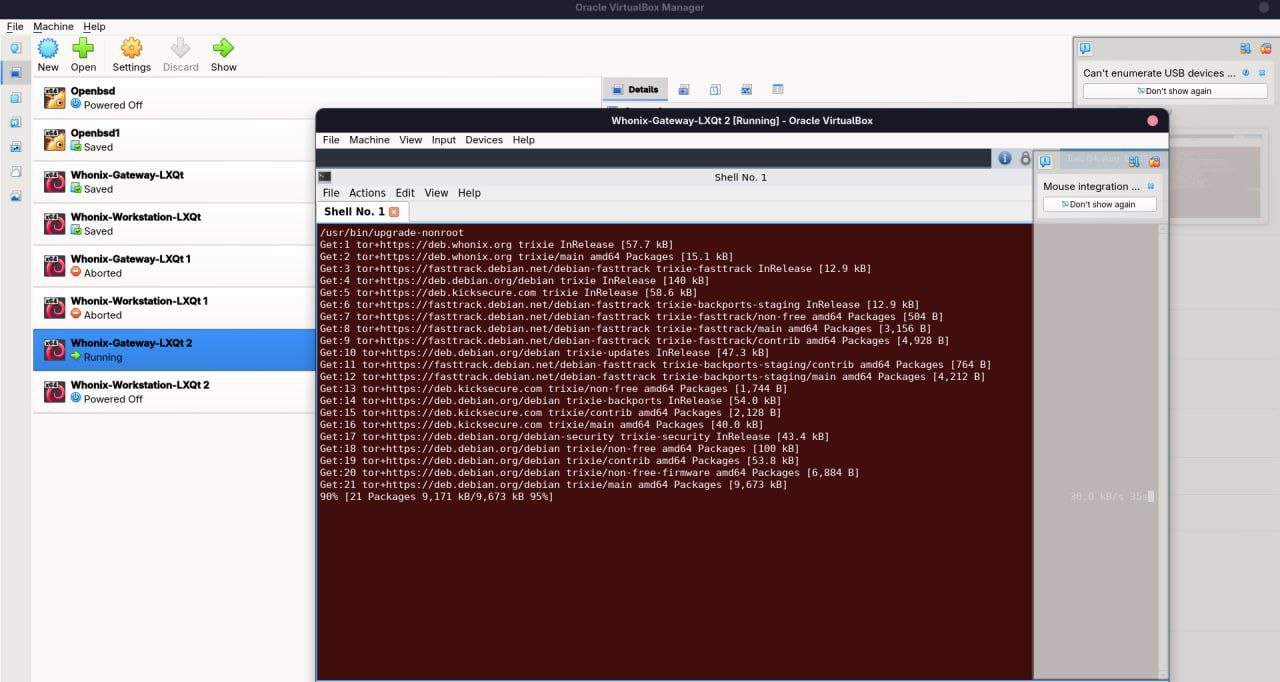This screenshot has width=1280, height=682.
Task: Select the Openbsd1 saved machine
Action: [174, 140]
